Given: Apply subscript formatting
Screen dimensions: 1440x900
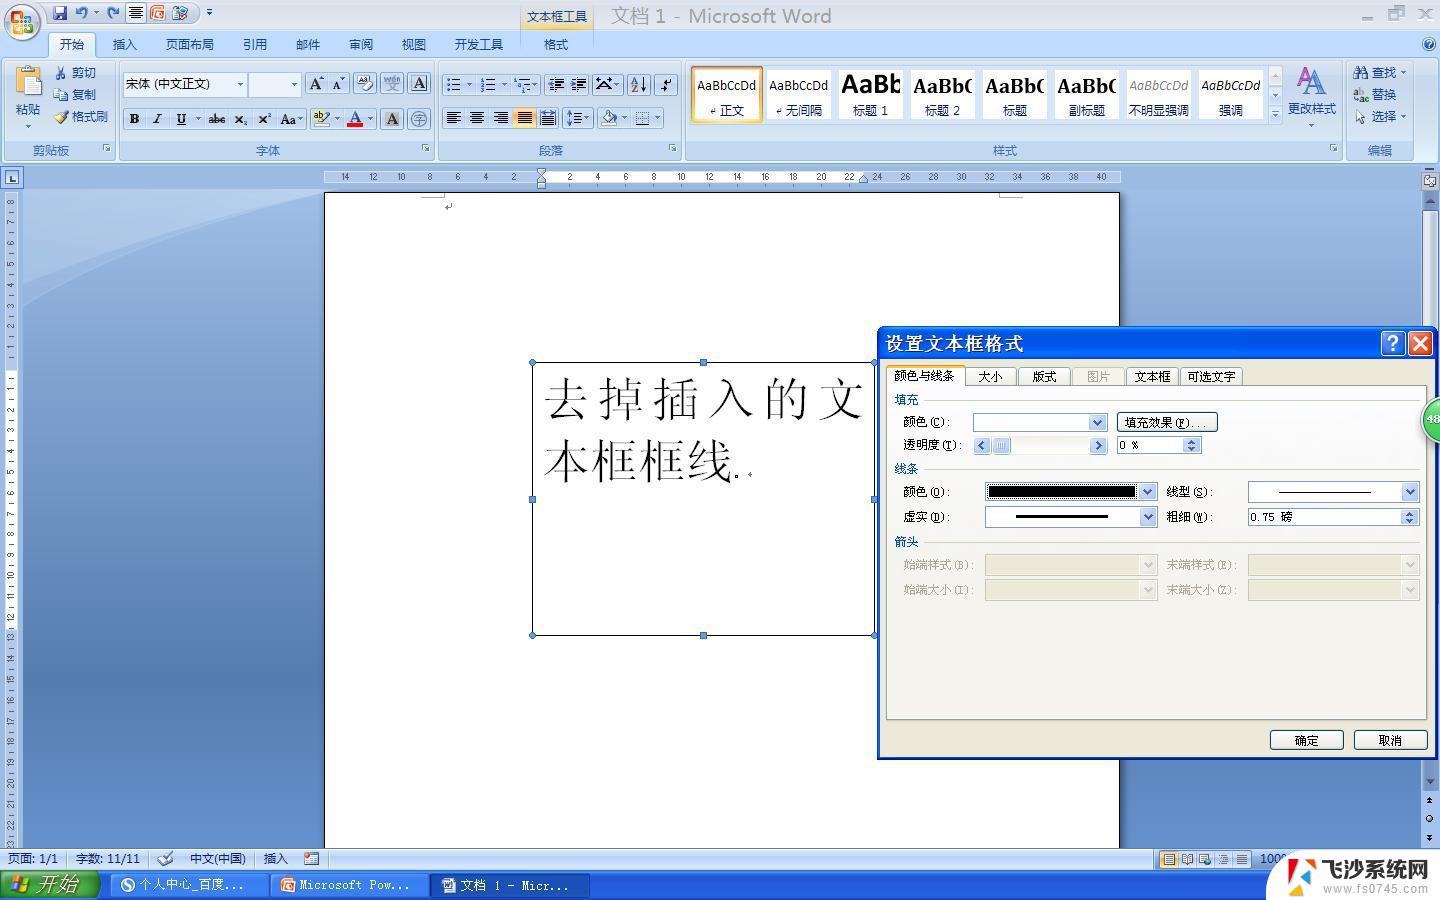Looking at the screenshot, I should [241, 119].
